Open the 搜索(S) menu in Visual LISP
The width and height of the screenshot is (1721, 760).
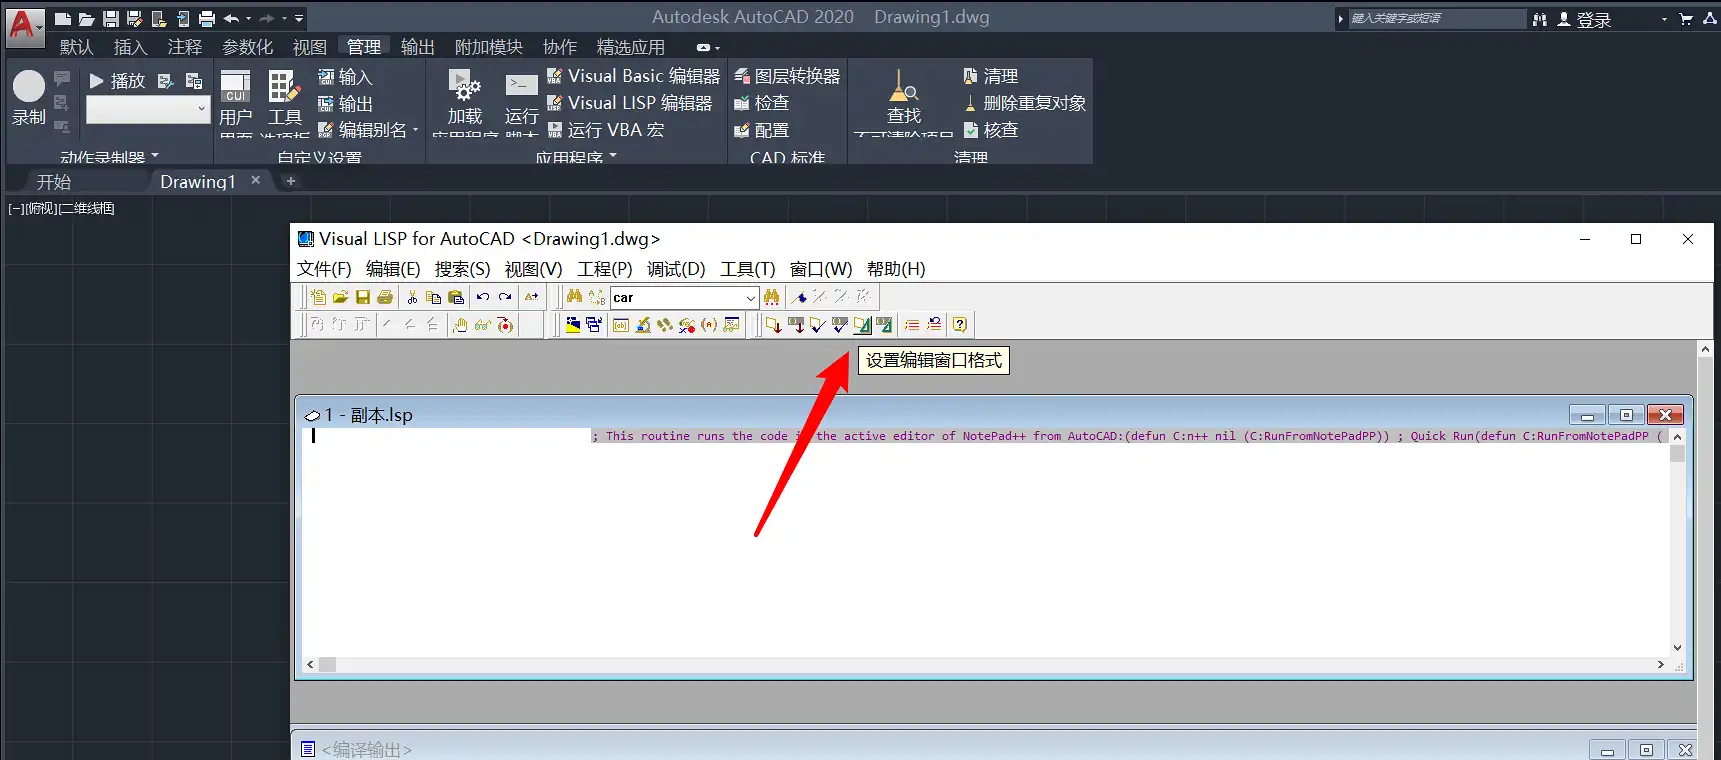(x=462, y=269)
